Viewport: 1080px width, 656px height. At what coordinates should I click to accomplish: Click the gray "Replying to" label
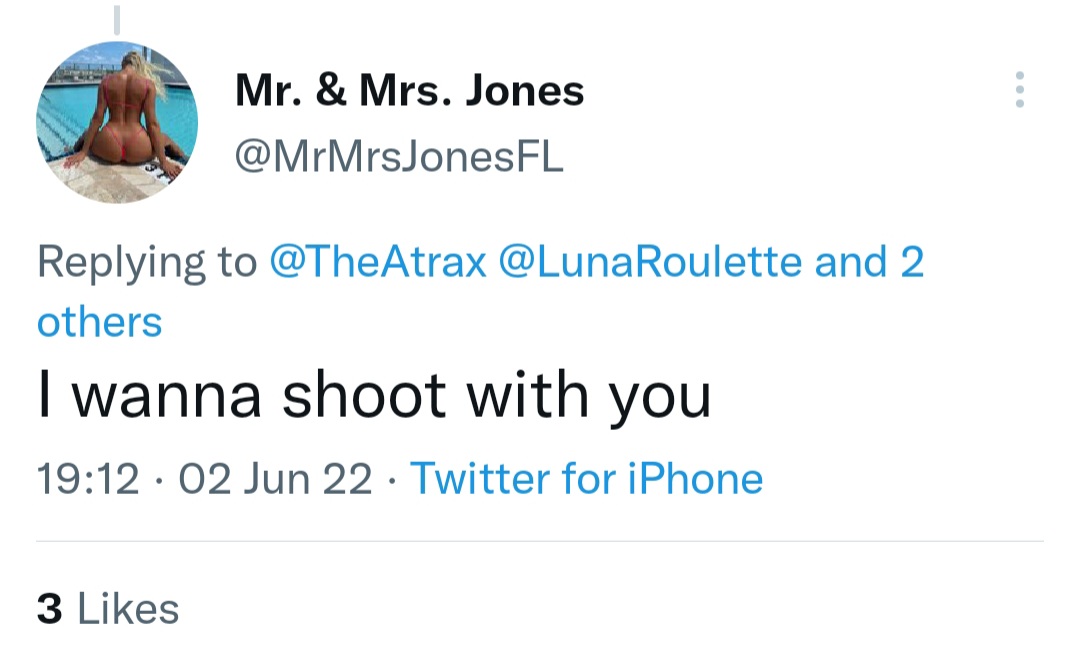click(146, 262)
